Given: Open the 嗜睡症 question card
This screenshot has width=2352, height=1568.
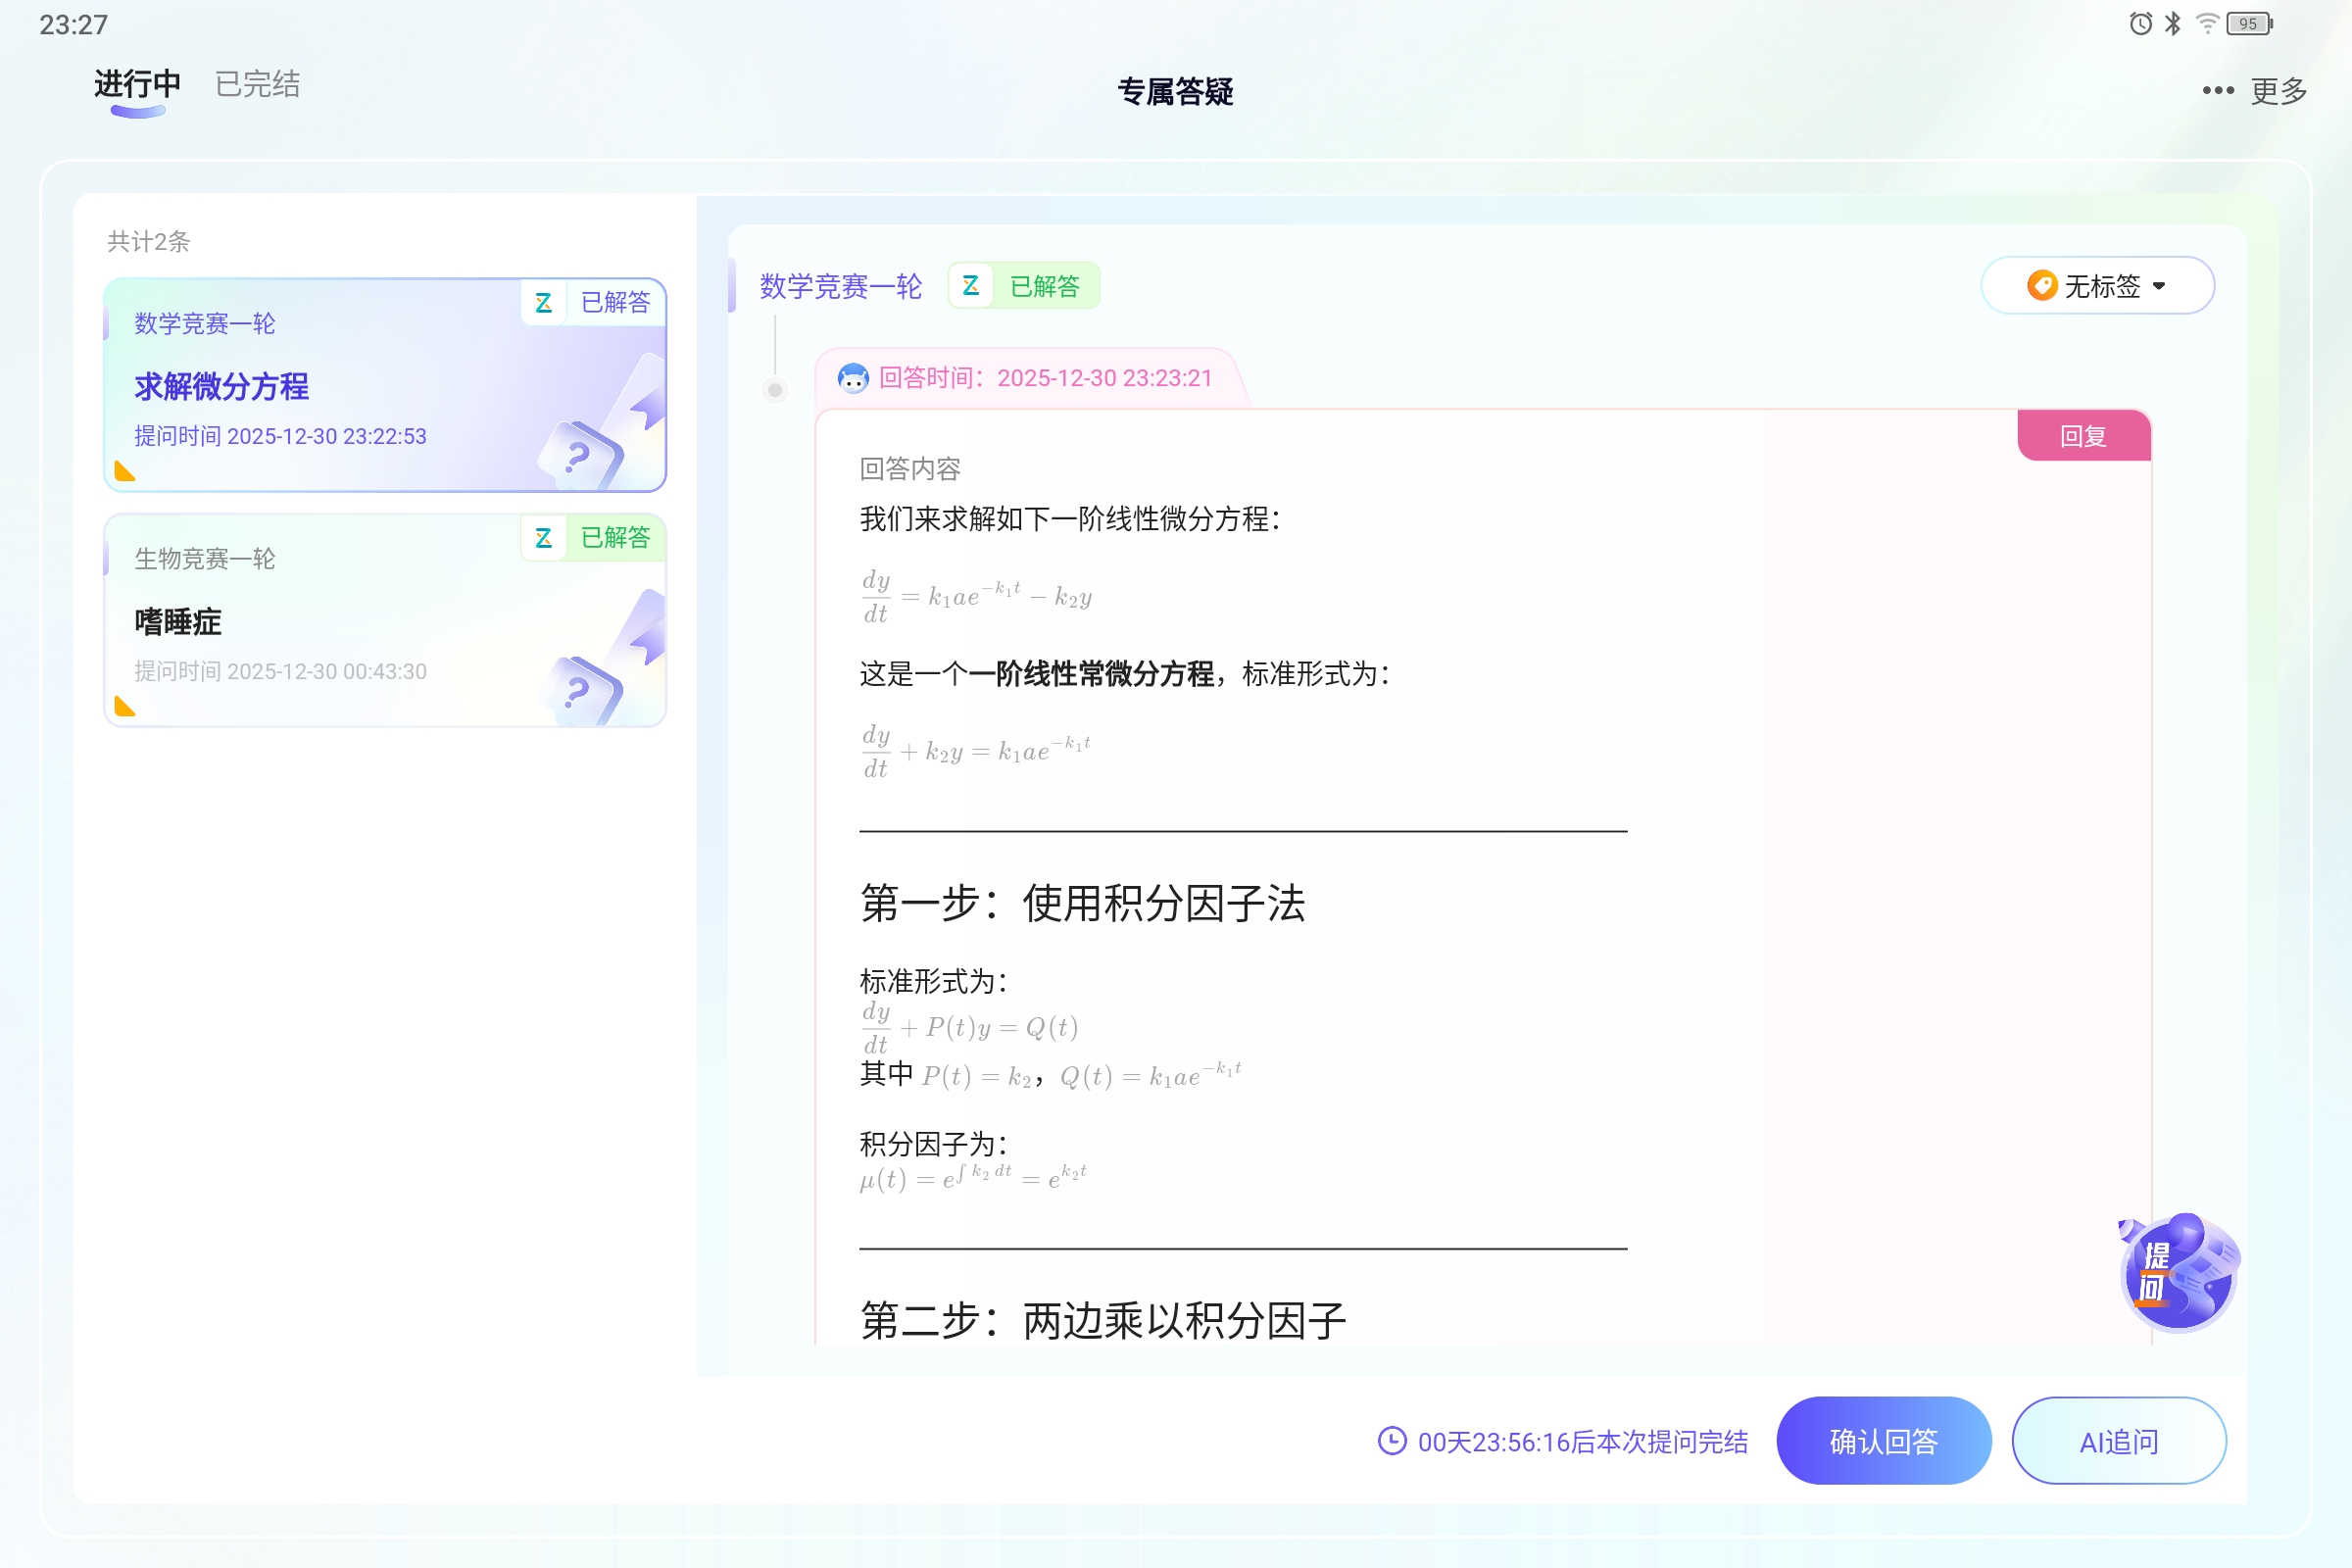Looking at the screenshot, I should pos(384,620).
